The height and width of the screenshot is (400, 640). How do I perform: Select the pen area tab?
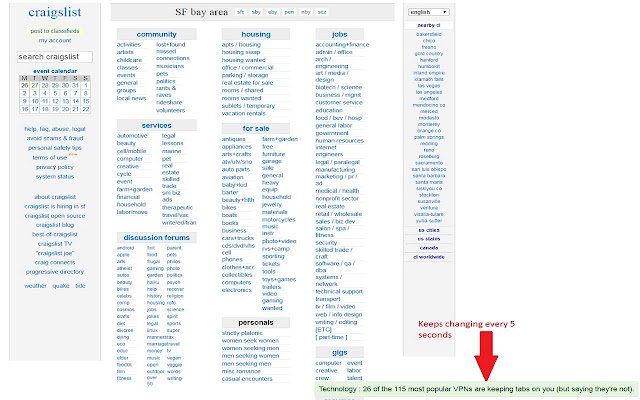click(289, 12)
